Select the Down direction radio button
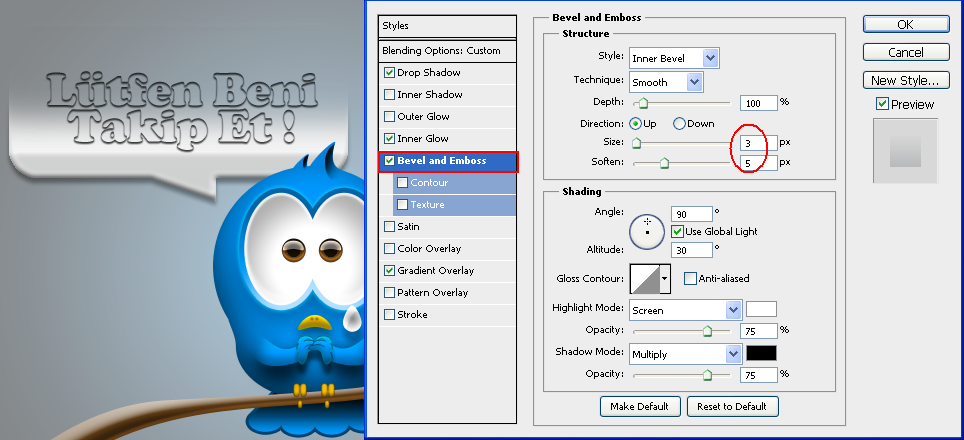 (x=679, y=124)
